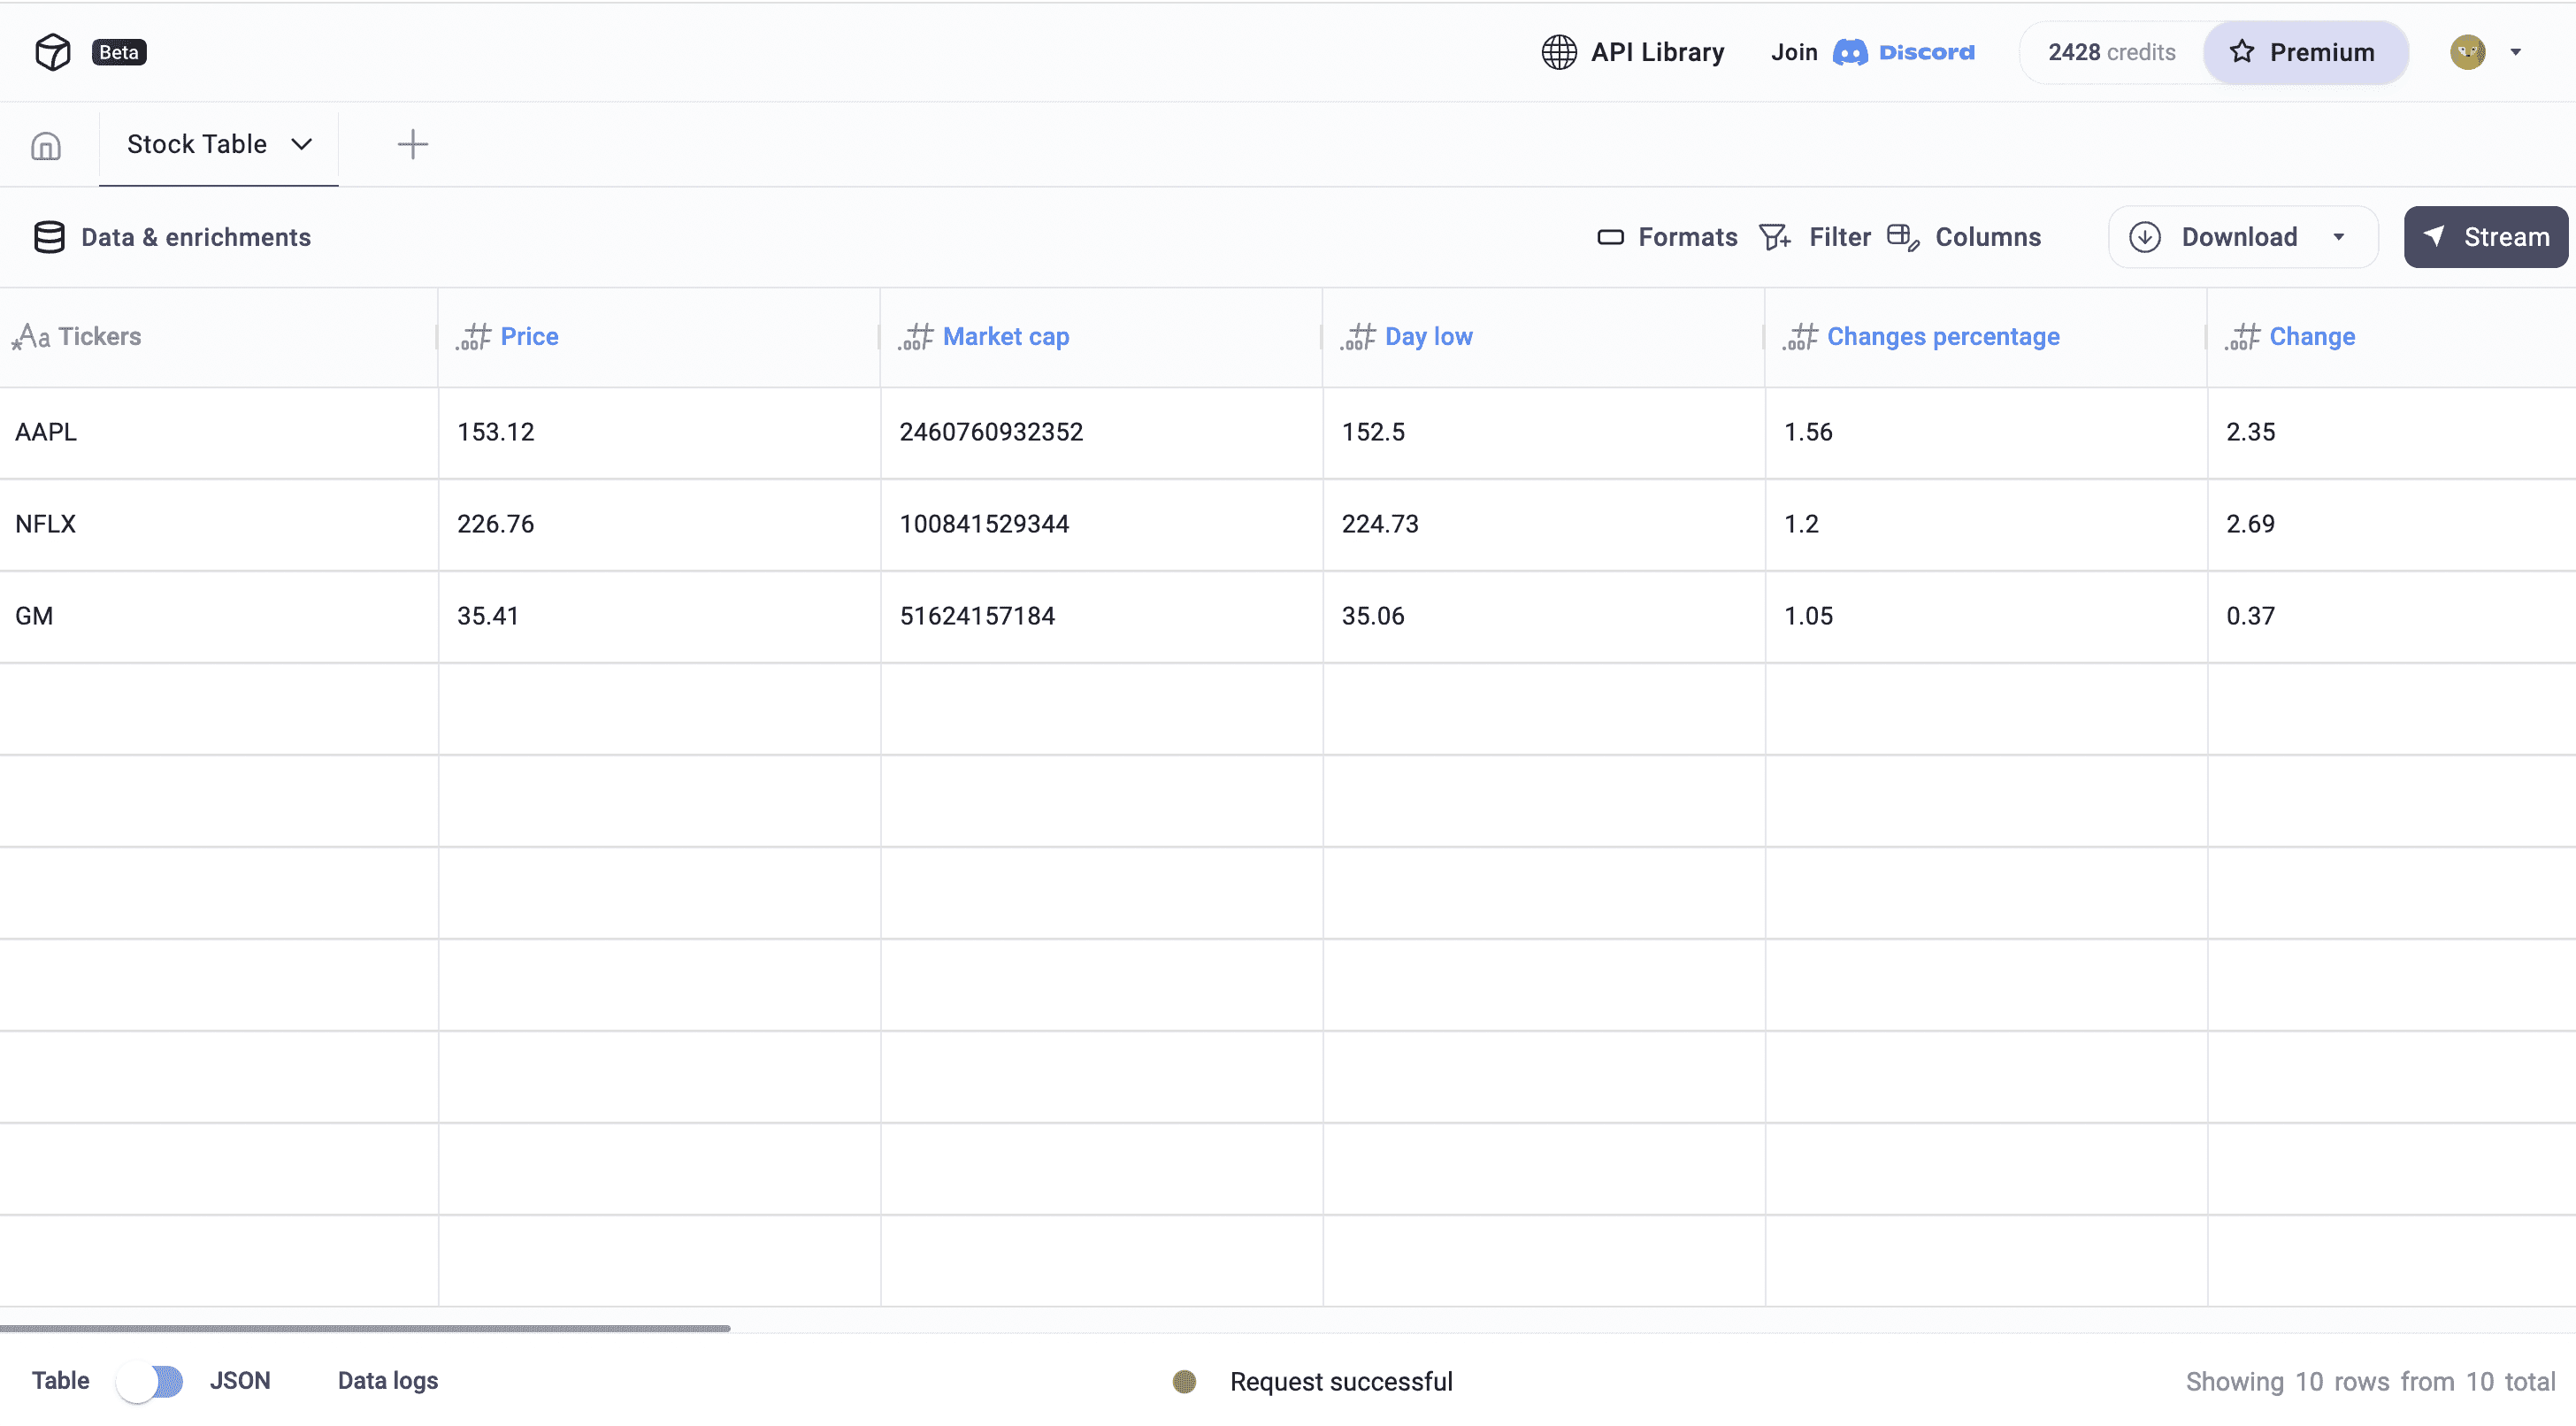Click the Formats icon

coord(1610,237)
